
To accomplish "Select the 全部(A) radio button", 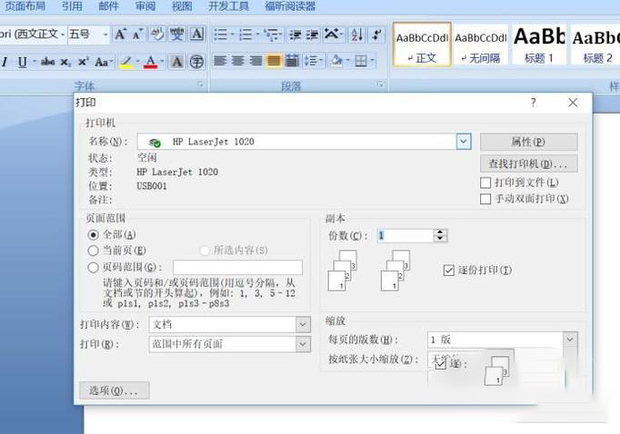I will 93,235.
